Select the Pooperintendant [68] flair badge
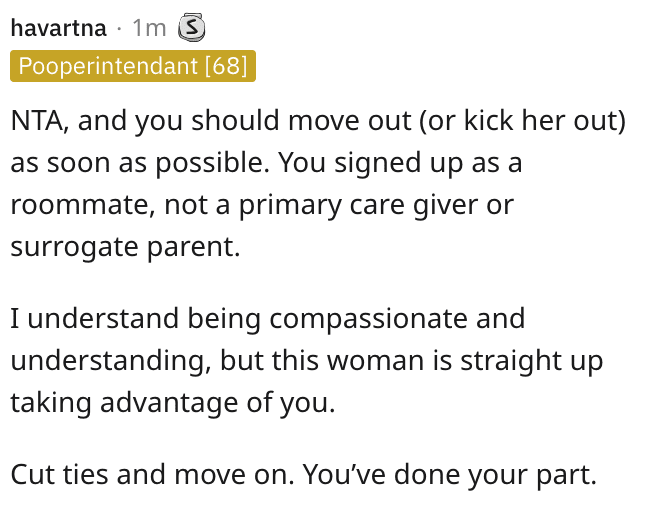 pos(133,66)
